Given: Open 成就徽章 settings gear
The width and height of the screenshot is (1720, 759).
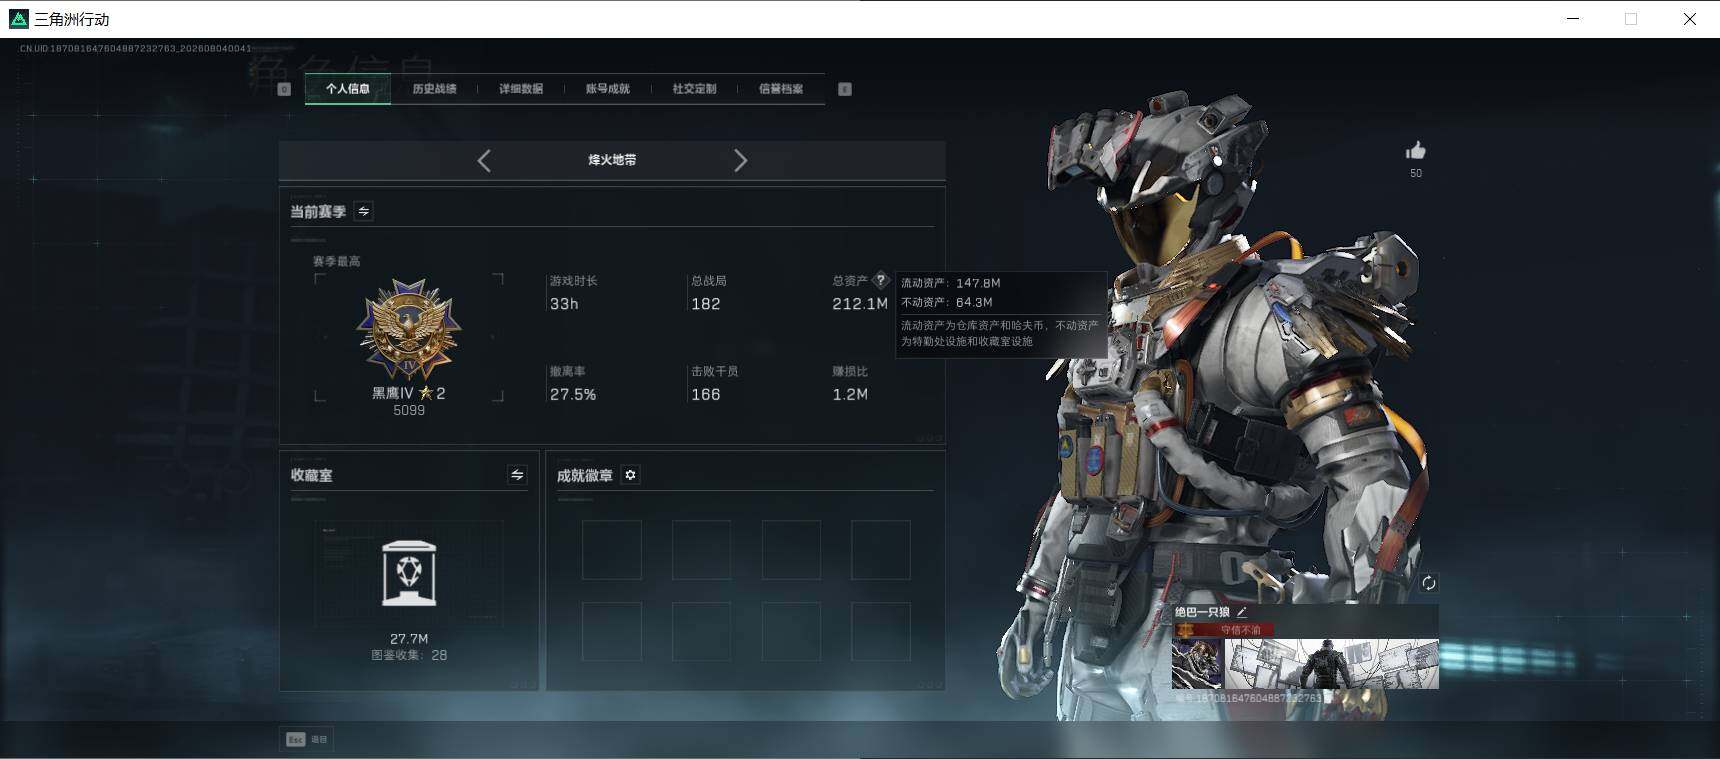Looking at the screenshot, I should click(630, 475).
